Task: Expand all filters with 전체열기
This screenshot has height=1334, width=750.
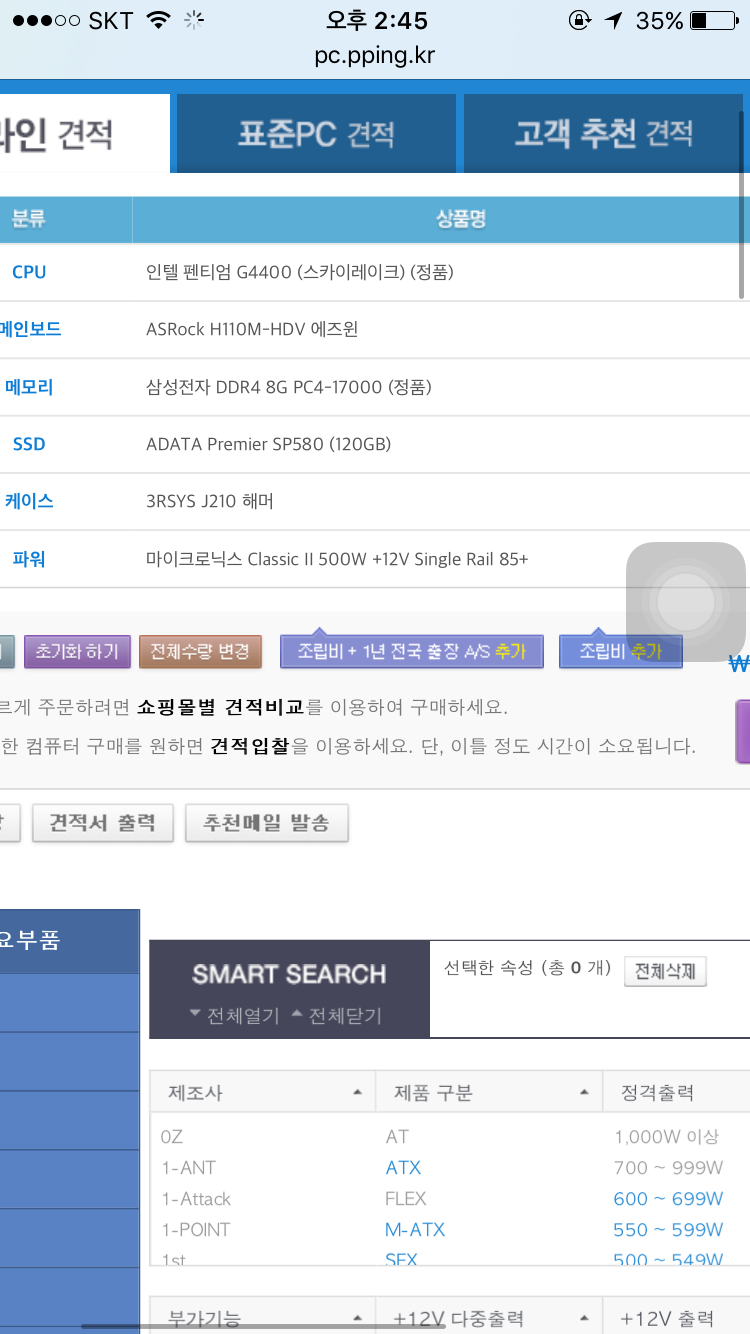Action: (234, 1015)
